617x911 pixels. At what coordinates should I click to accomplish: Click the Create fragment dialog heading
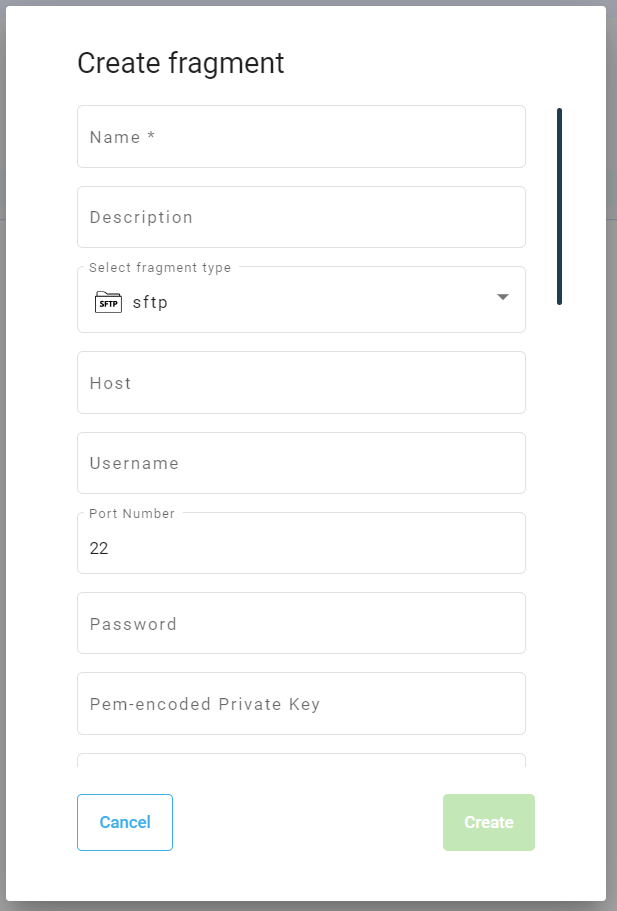tap(181, 63)
